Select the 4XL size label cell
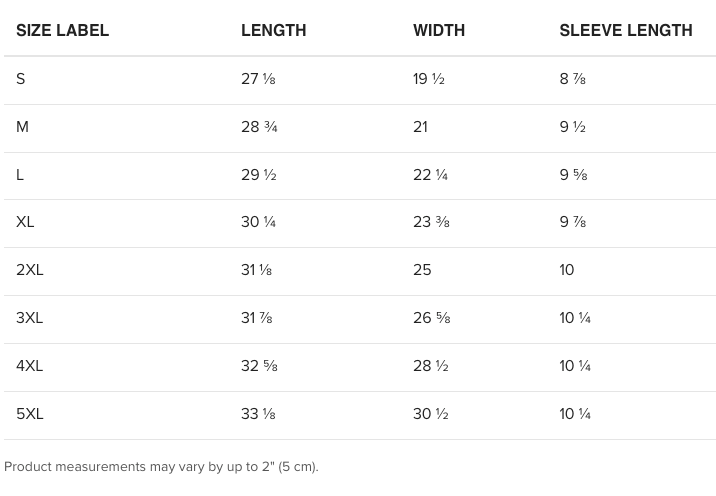The width and height of the screenshot is (716, 496). (30, 366)
